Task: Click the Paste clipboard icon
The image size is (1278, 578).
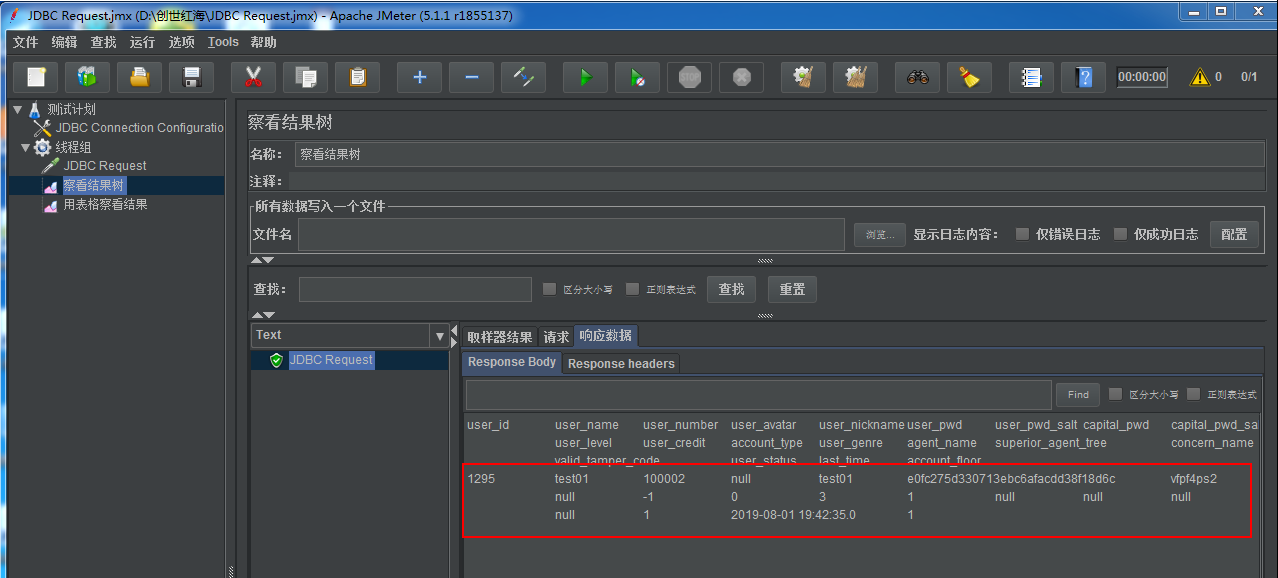Action: click(357, 77)
